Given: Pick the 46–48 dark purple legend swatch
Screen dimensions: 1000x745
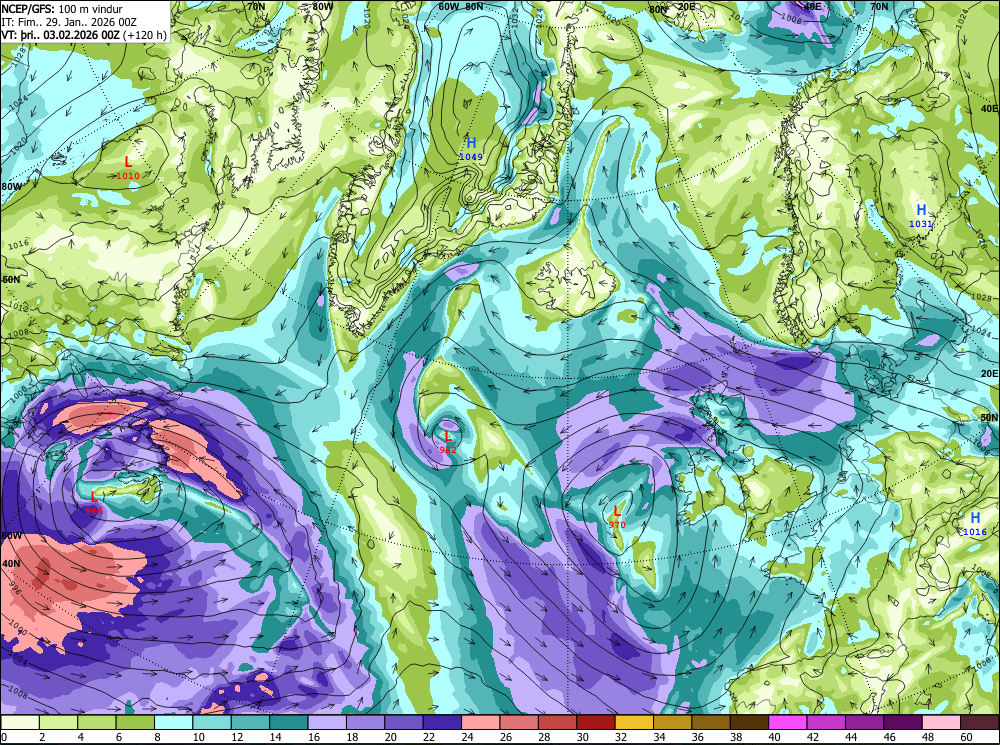Looking at the screenshot, I should (903, 722).
